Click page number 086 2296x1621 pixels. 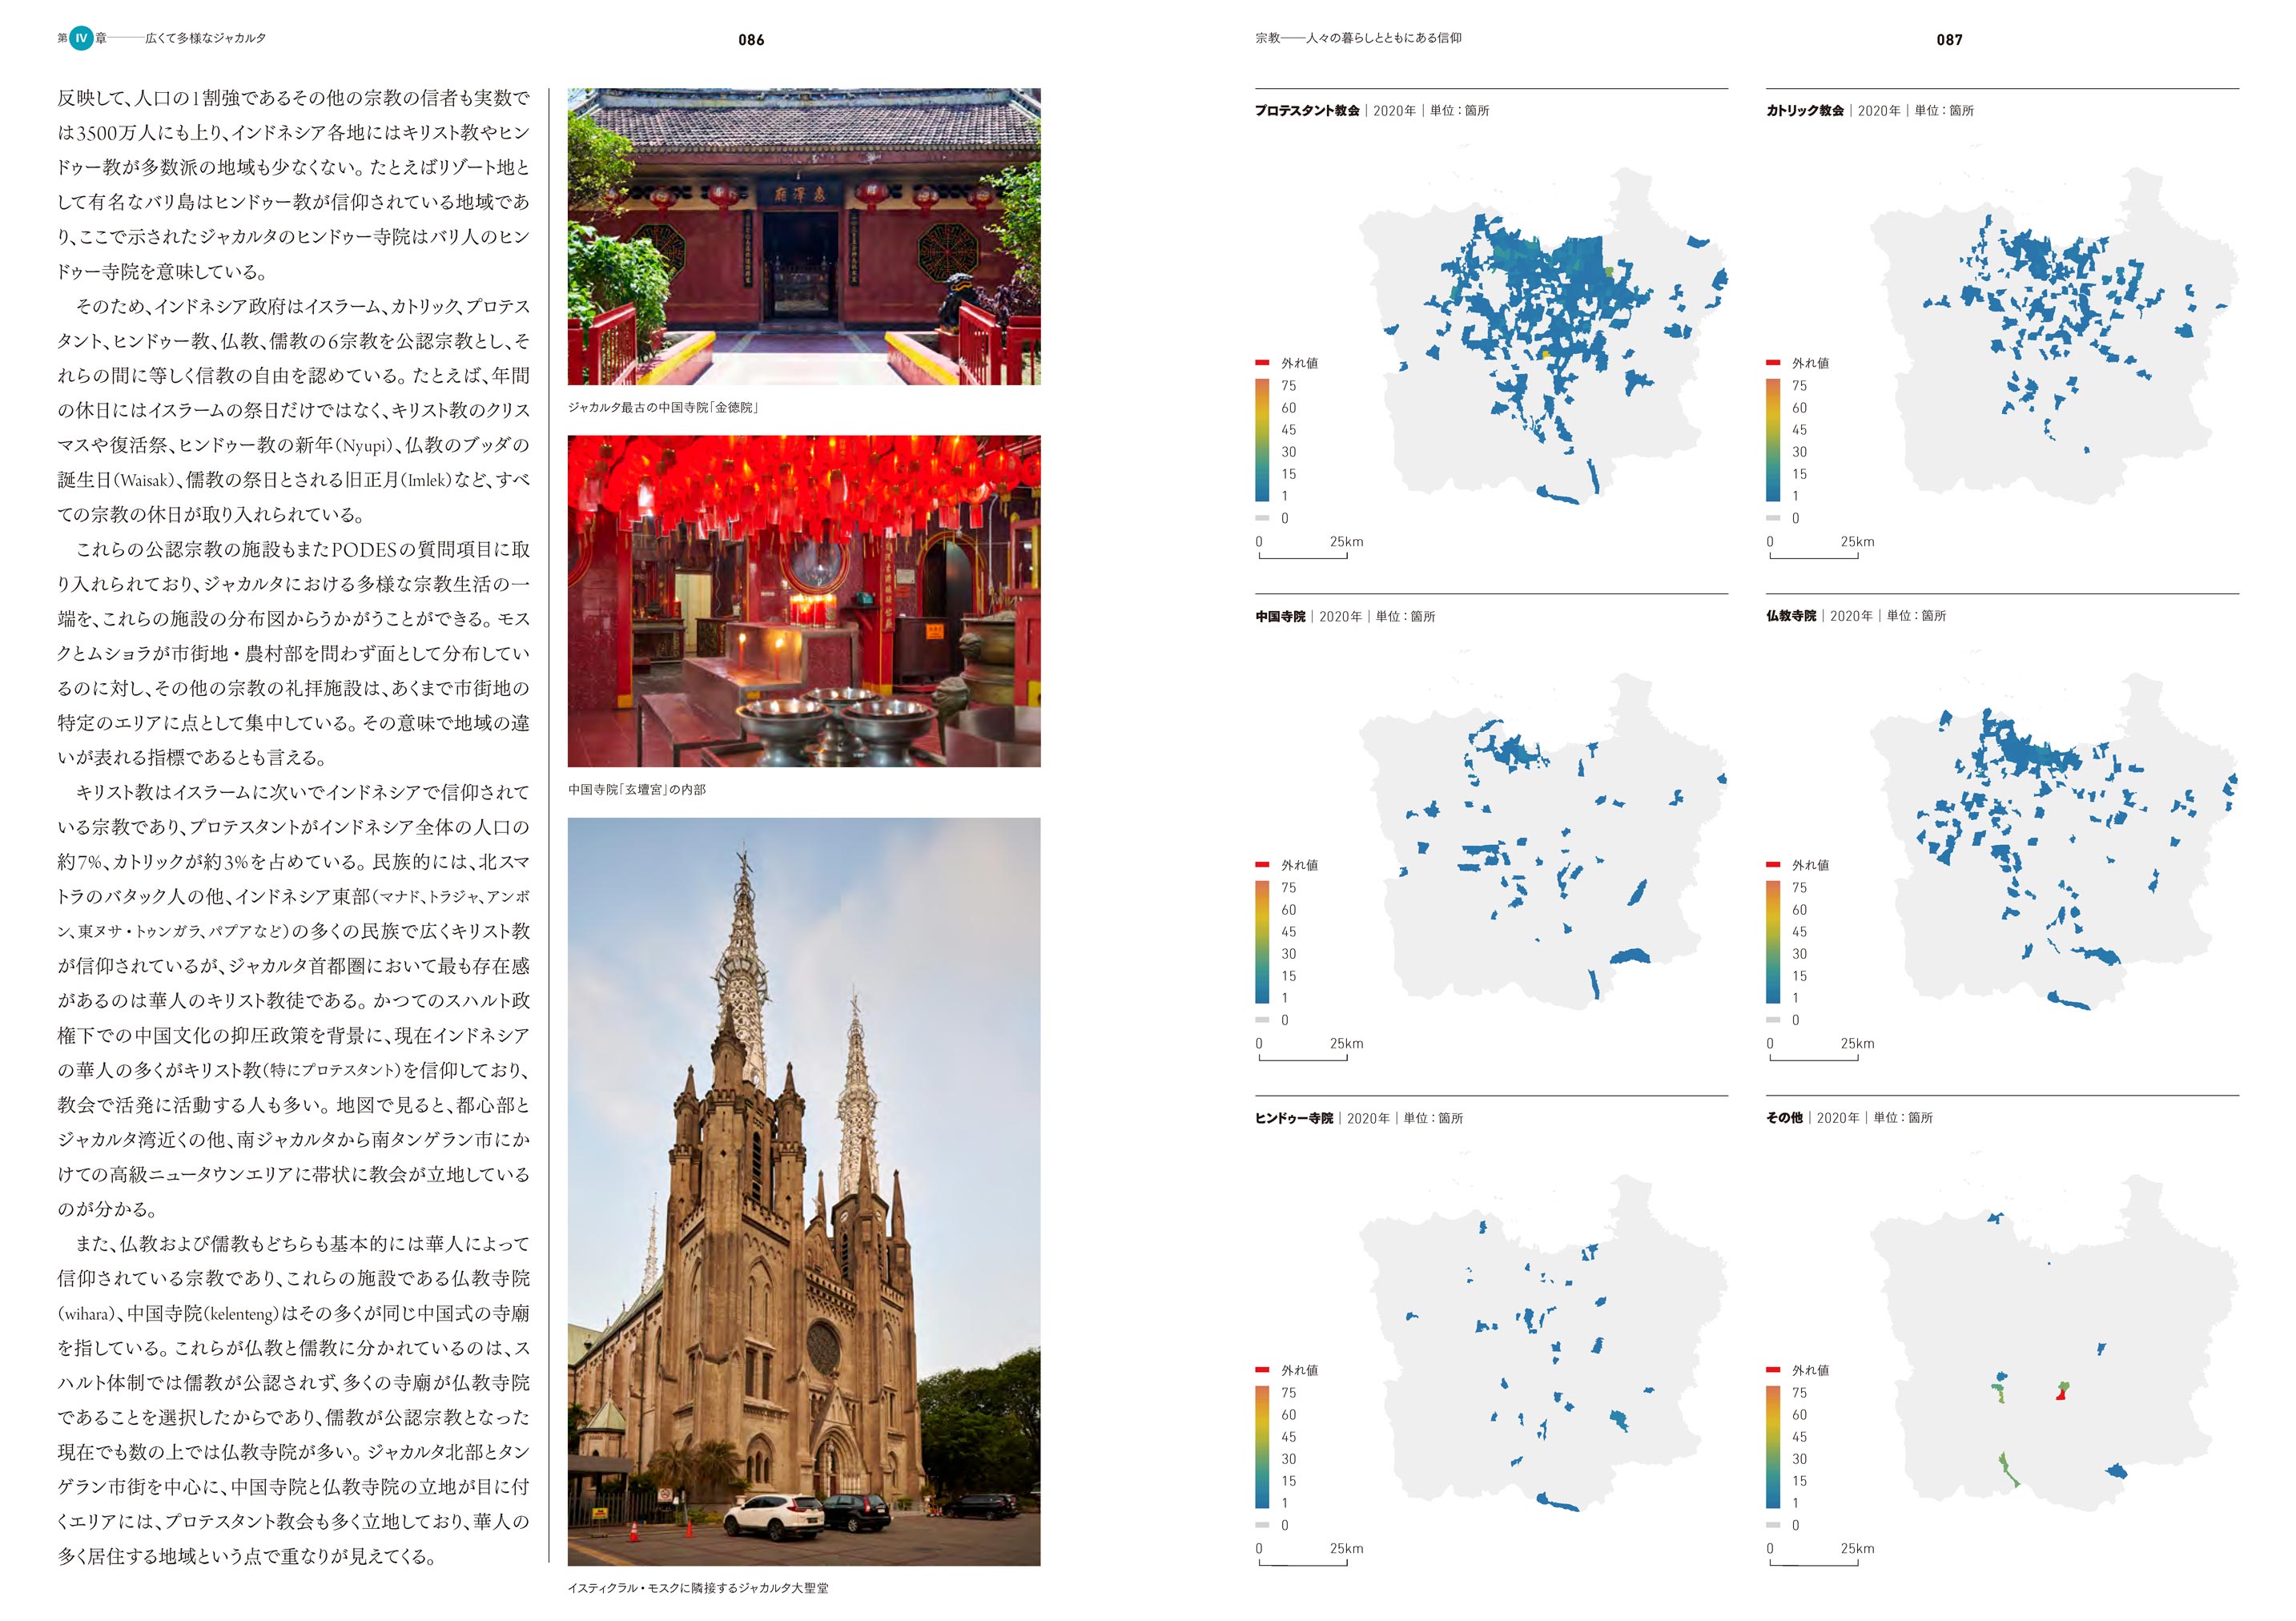[x=751, y=40]
